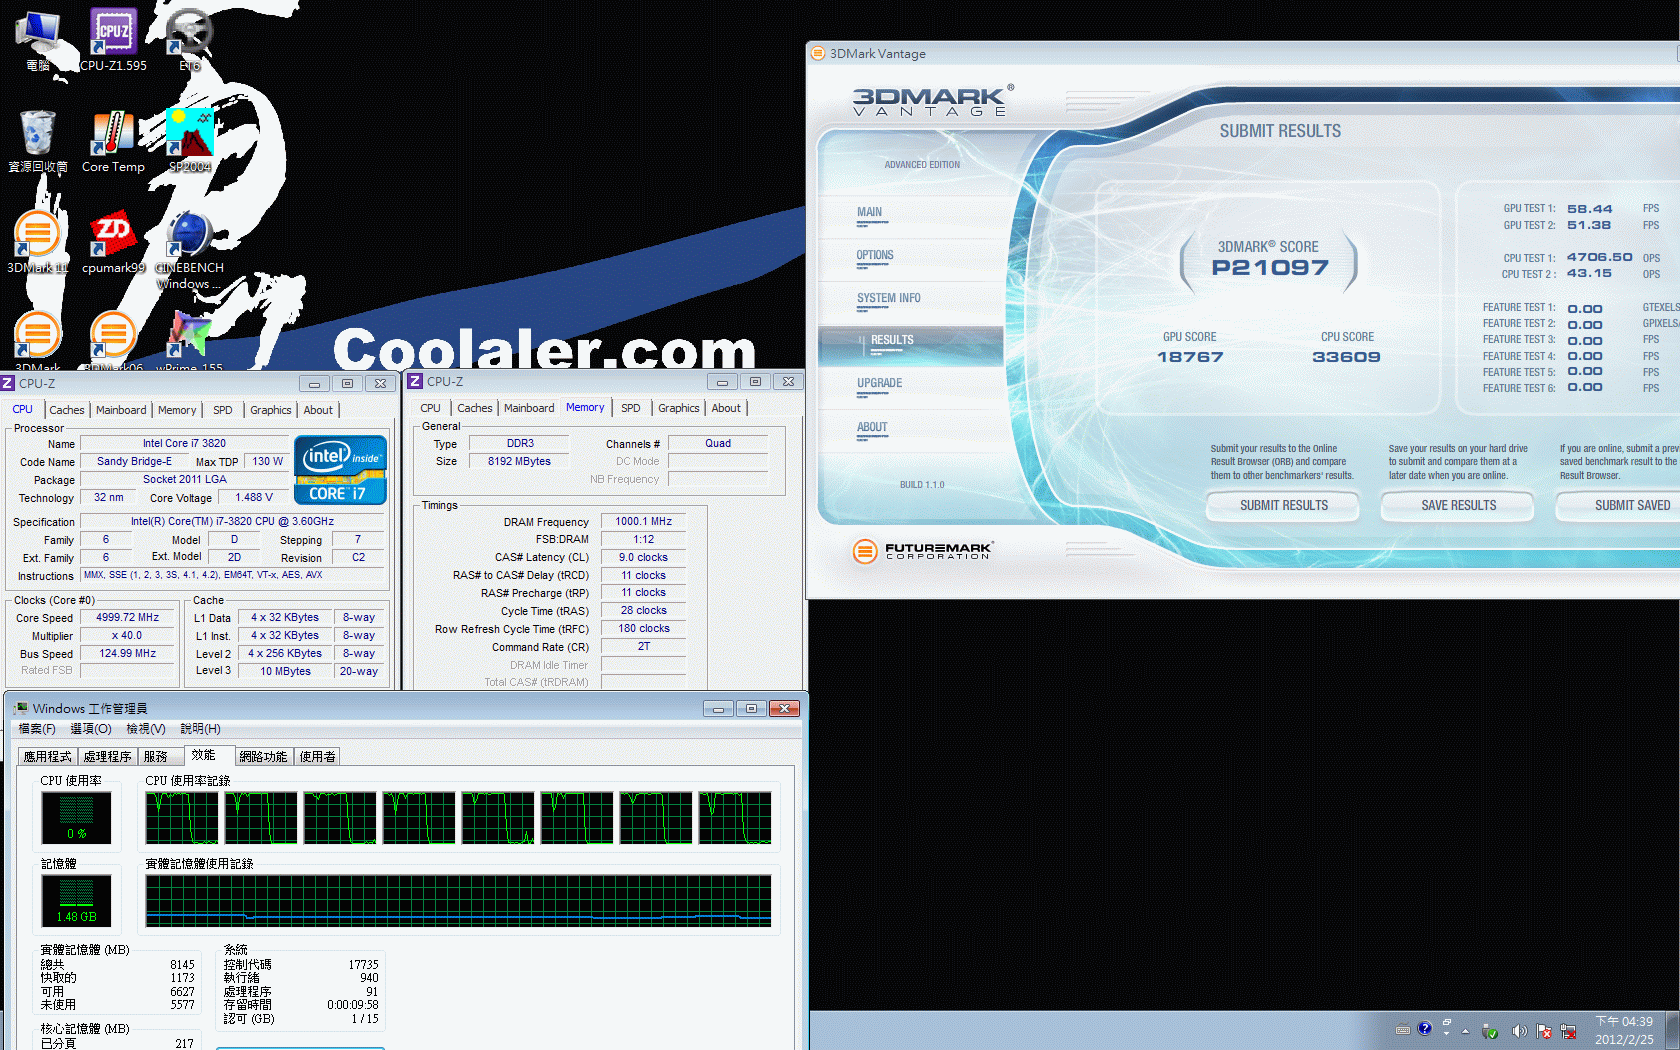Go to MAIN in 3DMark Vantage
Viewport: 1680px width, 1050px height.
point(869,213)
